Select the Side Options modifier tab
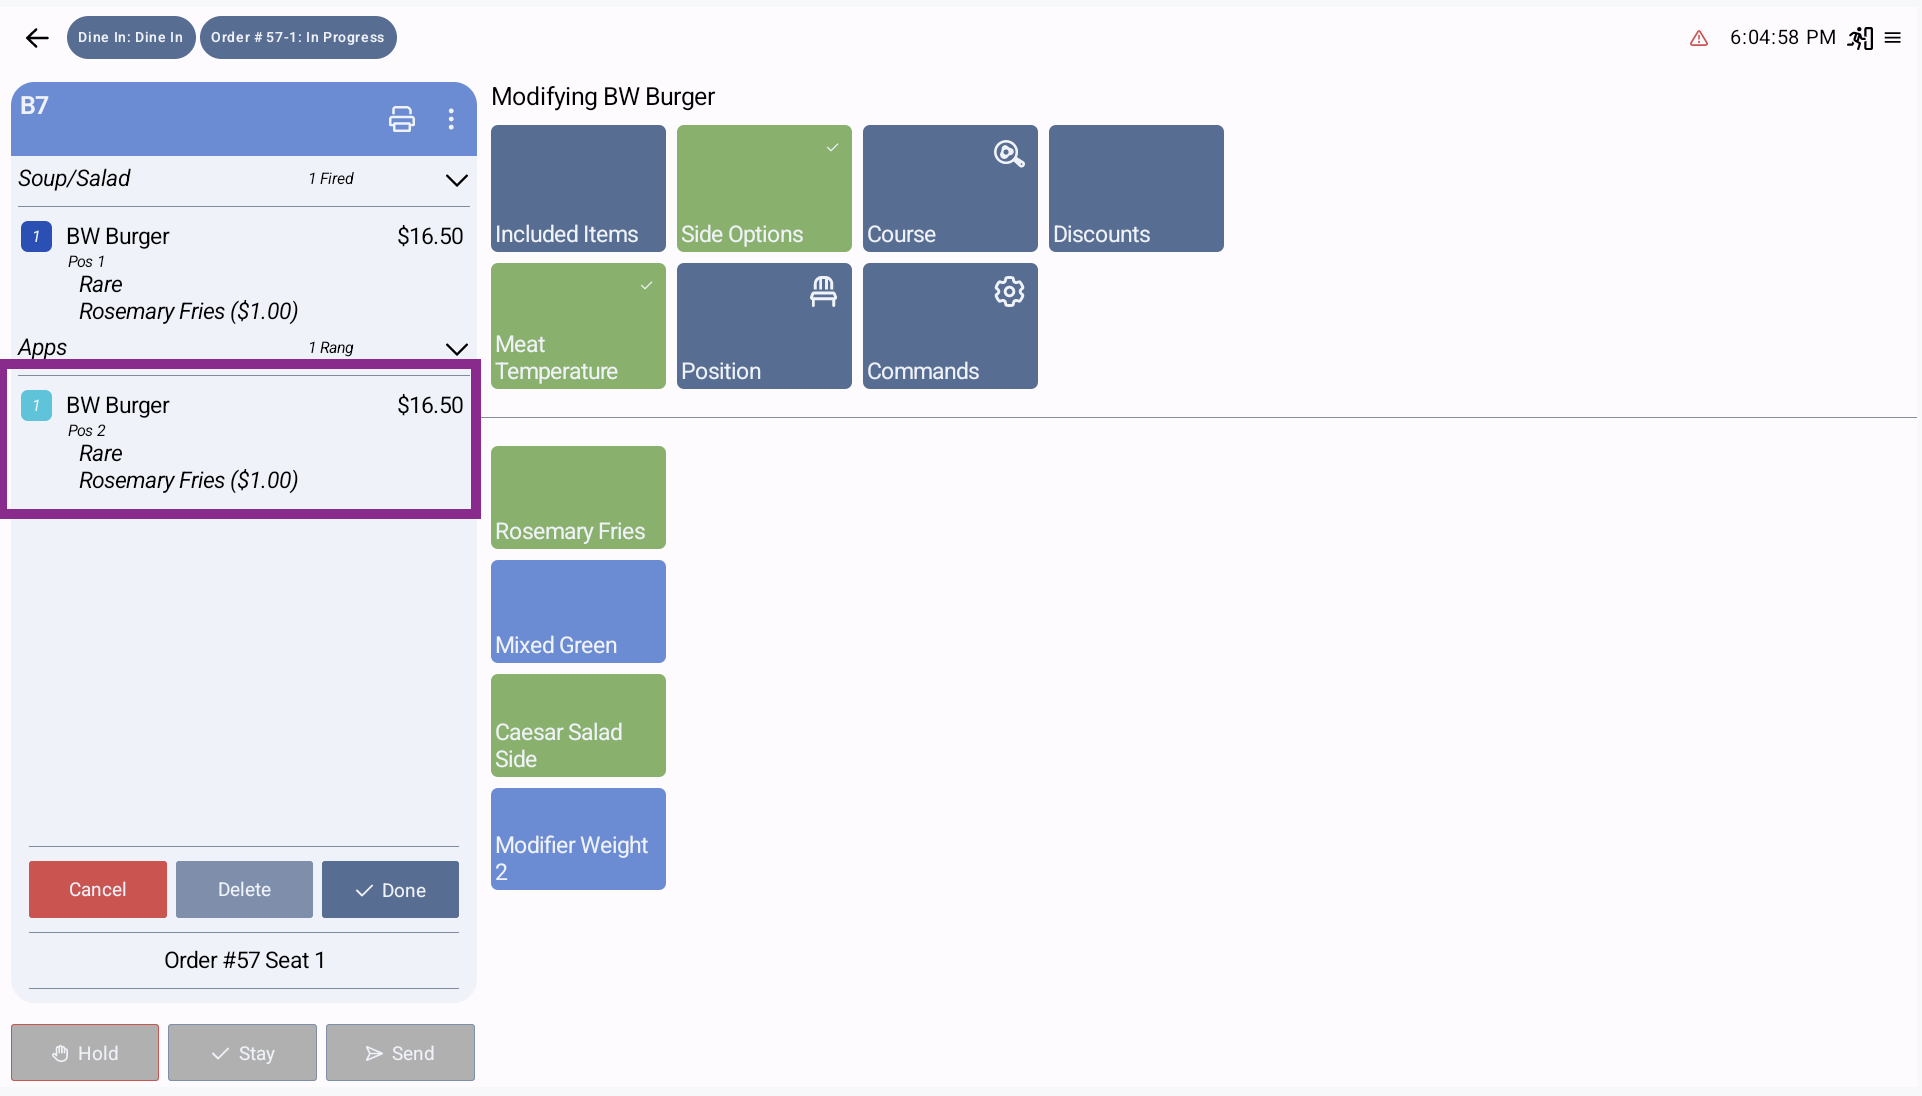The image size is (1922, 1096). pos(764,188)
